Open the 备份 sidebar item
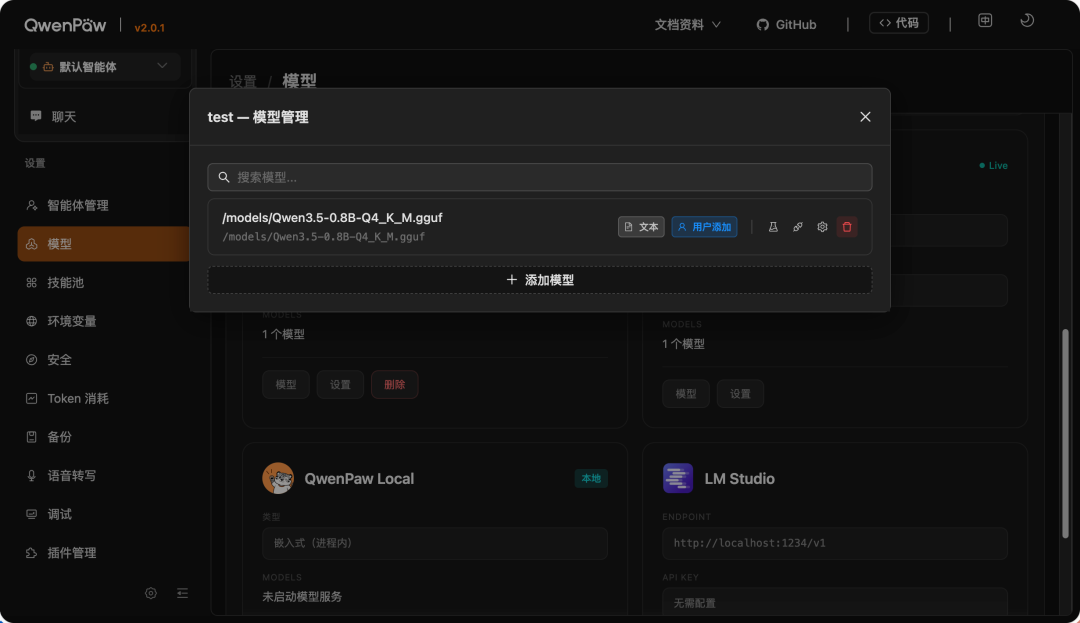Image resolution: width=1080 pixels, height=623 pixels. coord(103,436)
